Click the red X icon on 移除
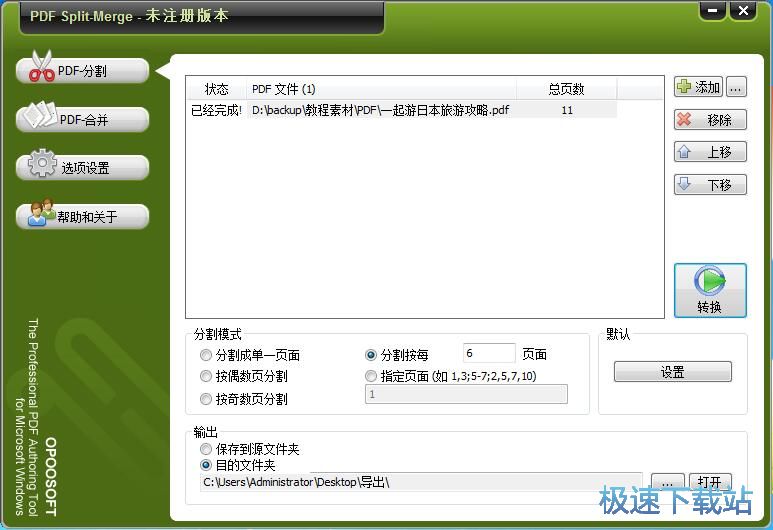 coord(684,119)
